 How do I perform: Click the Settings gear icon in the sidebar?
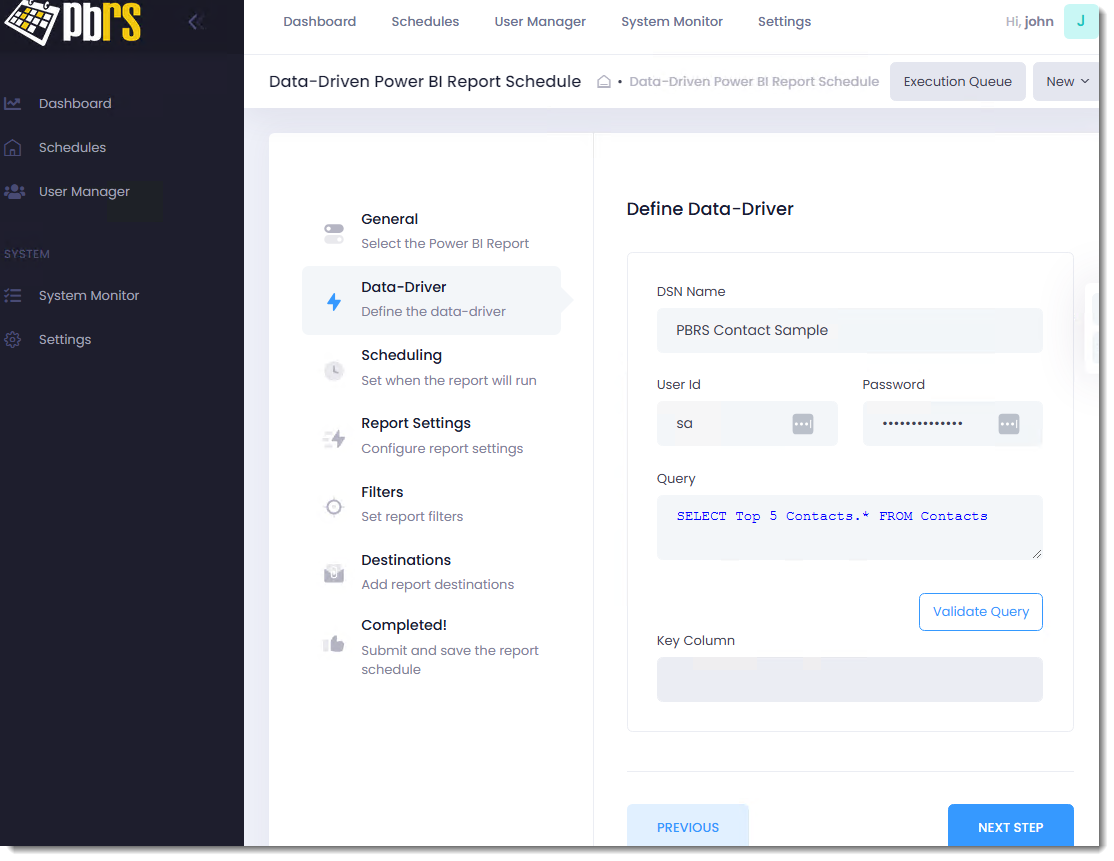click(x=13, y=340)
